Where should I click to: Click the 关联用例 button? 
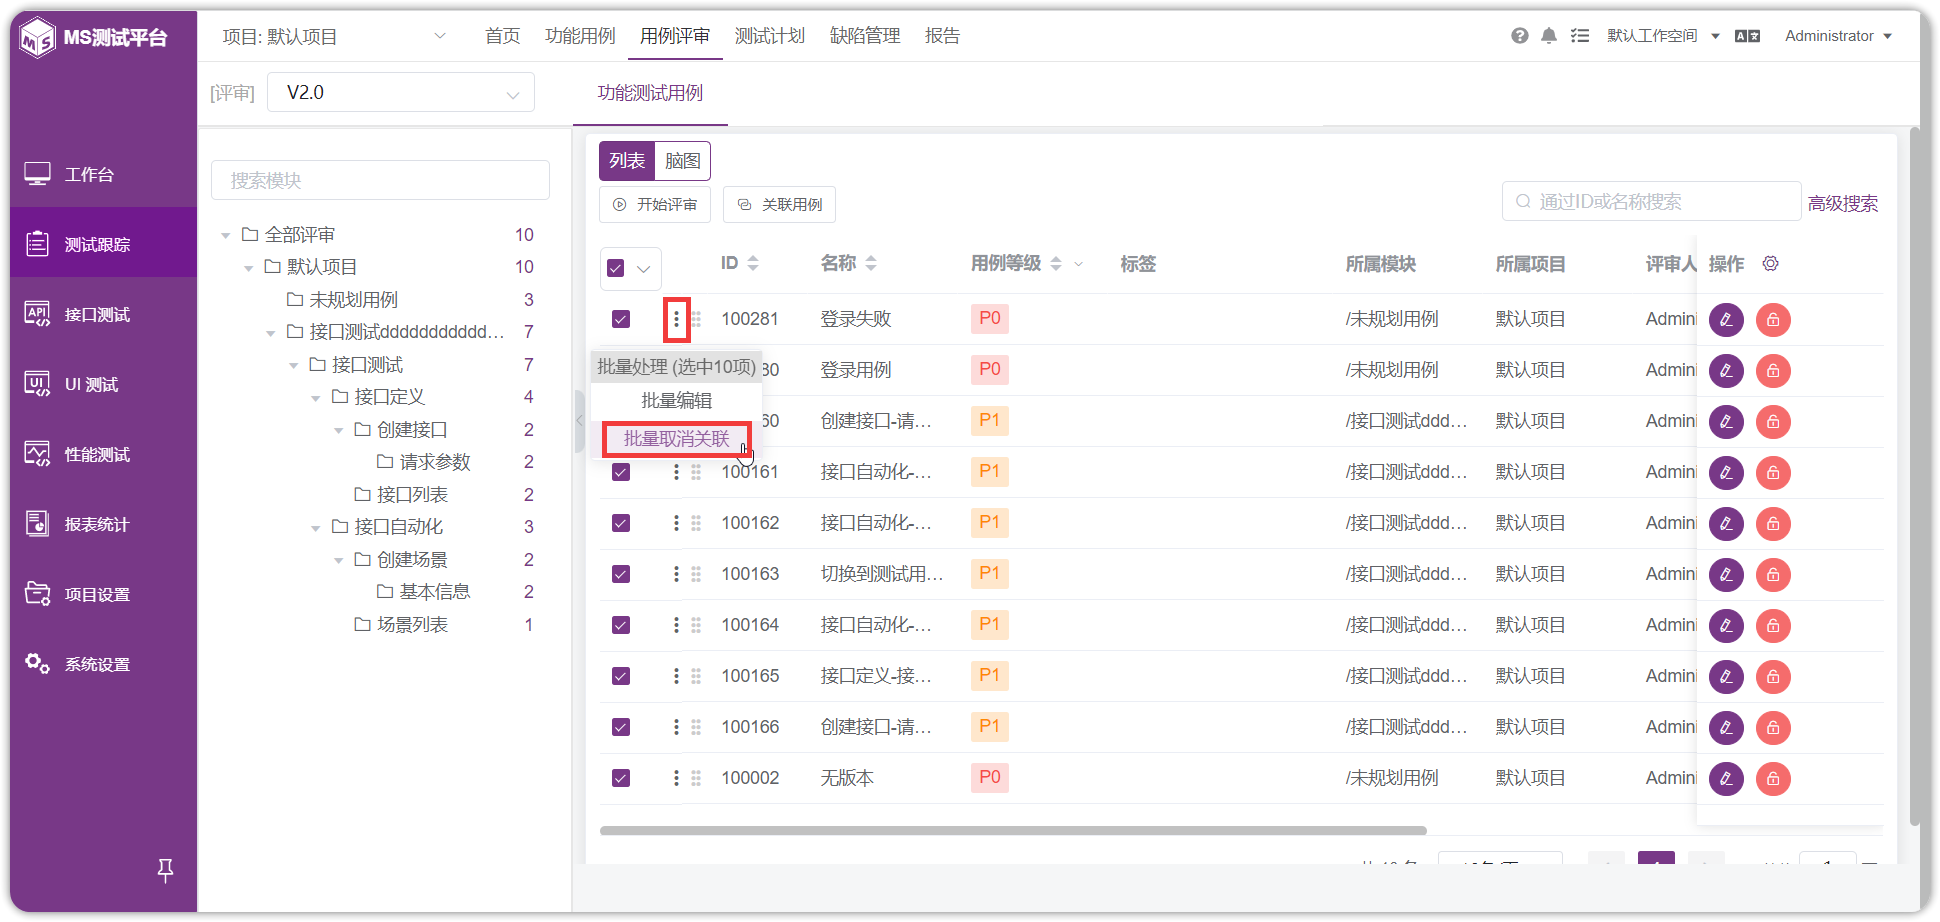point(780,204)
